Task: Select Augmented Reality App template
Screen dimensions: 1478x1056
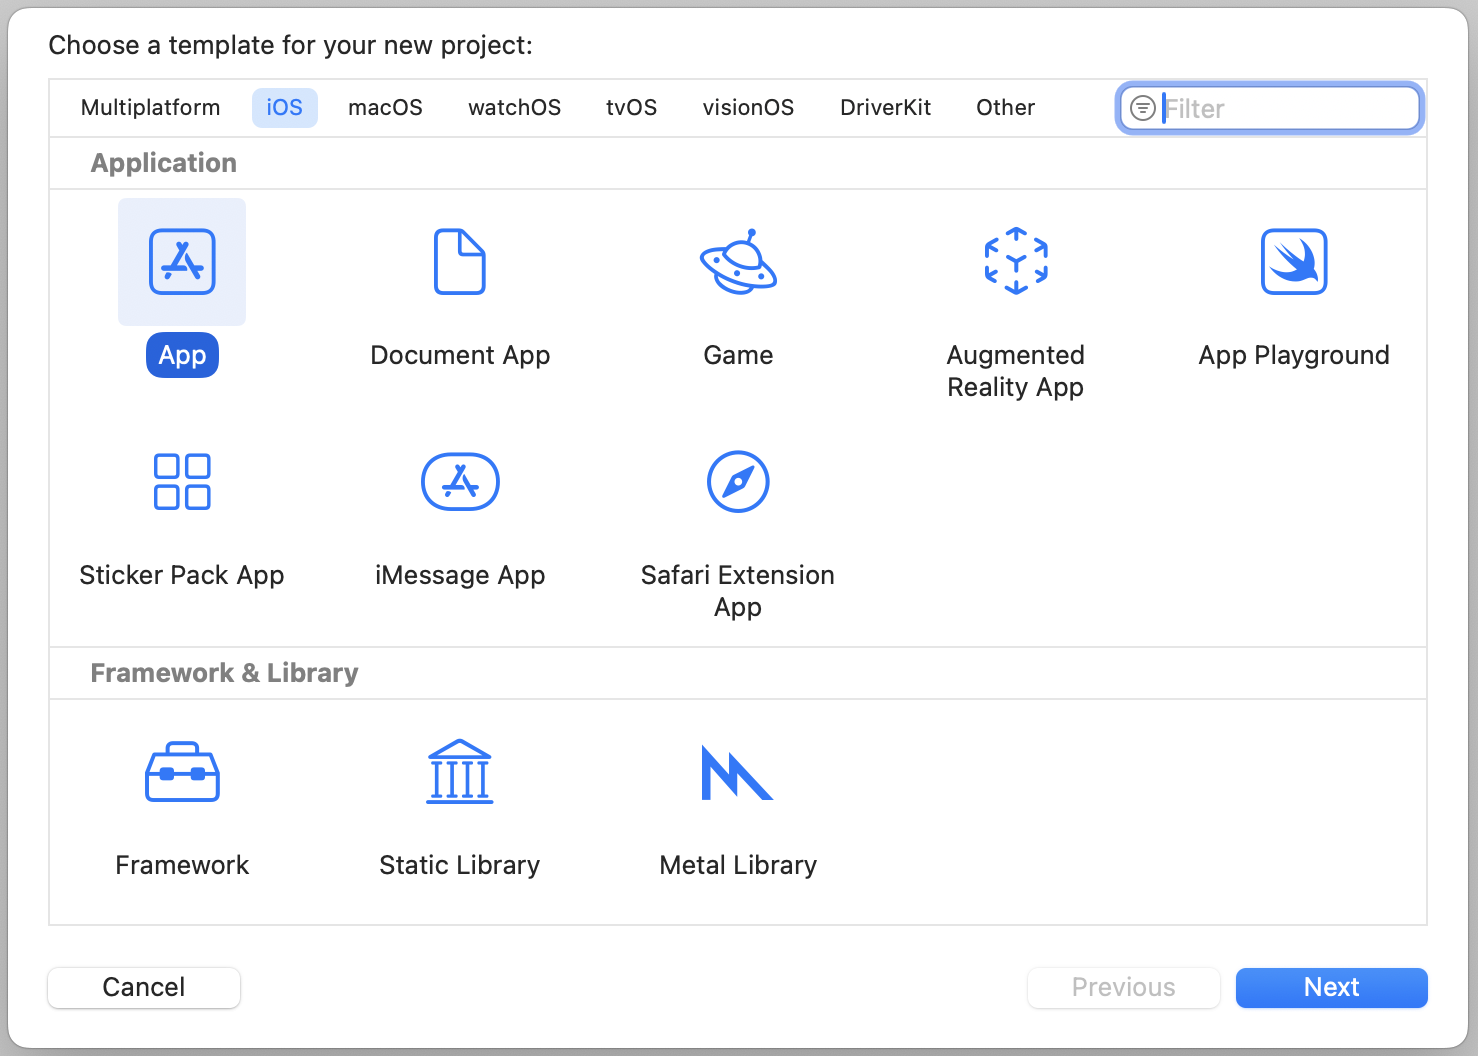Action: pyautogui.click(x=1016, y=262)
